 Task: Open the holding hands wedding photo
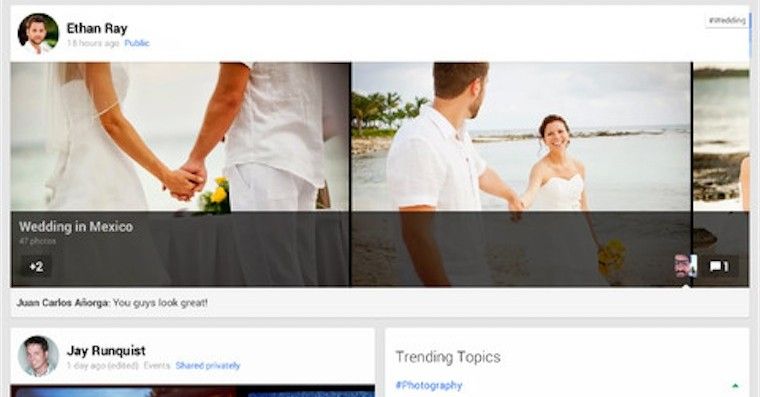(x=180, y=137)
